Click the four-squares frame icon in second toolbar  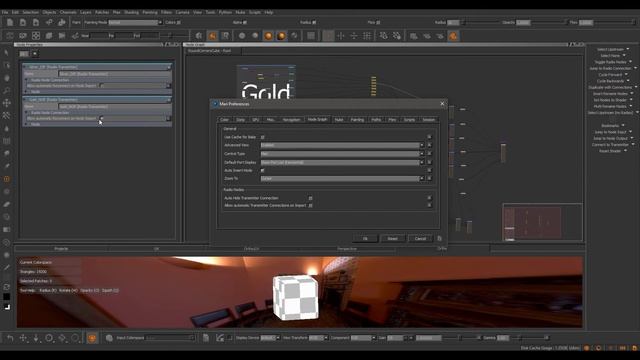pos(36,36)
